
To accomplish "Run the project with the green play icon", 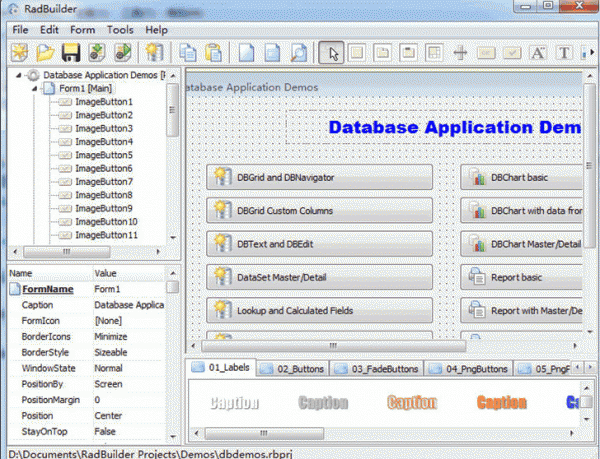I will (123, 52).
